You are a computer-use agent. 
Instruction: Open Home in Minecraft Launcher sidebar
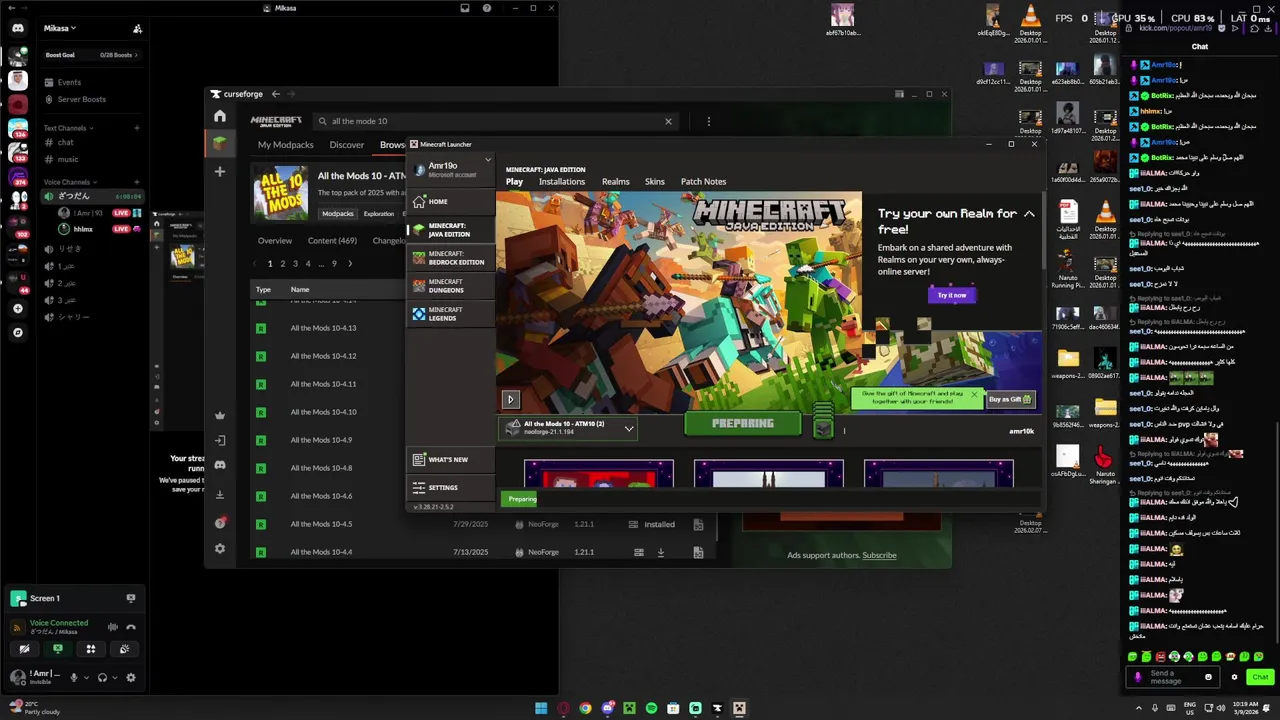[450, 201]
